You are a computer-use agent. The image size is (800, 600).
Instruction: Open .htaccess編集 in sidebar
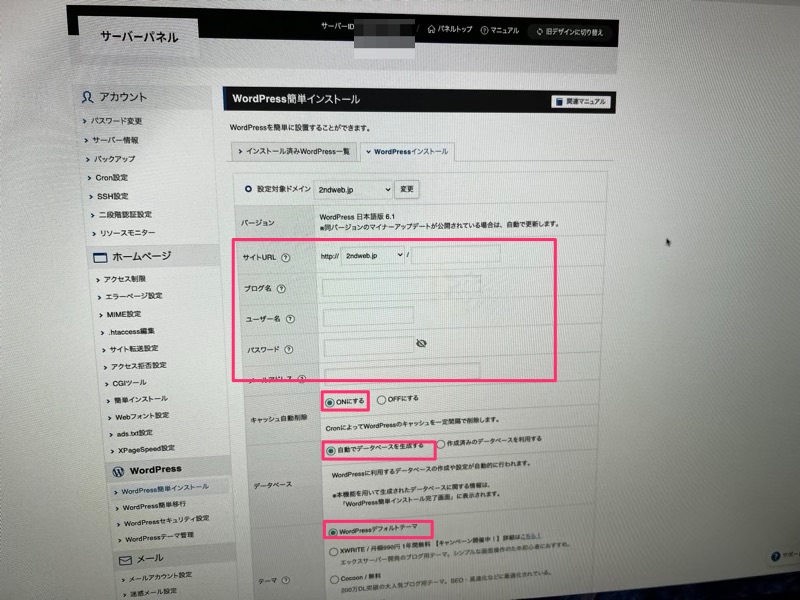pos(132,332)
